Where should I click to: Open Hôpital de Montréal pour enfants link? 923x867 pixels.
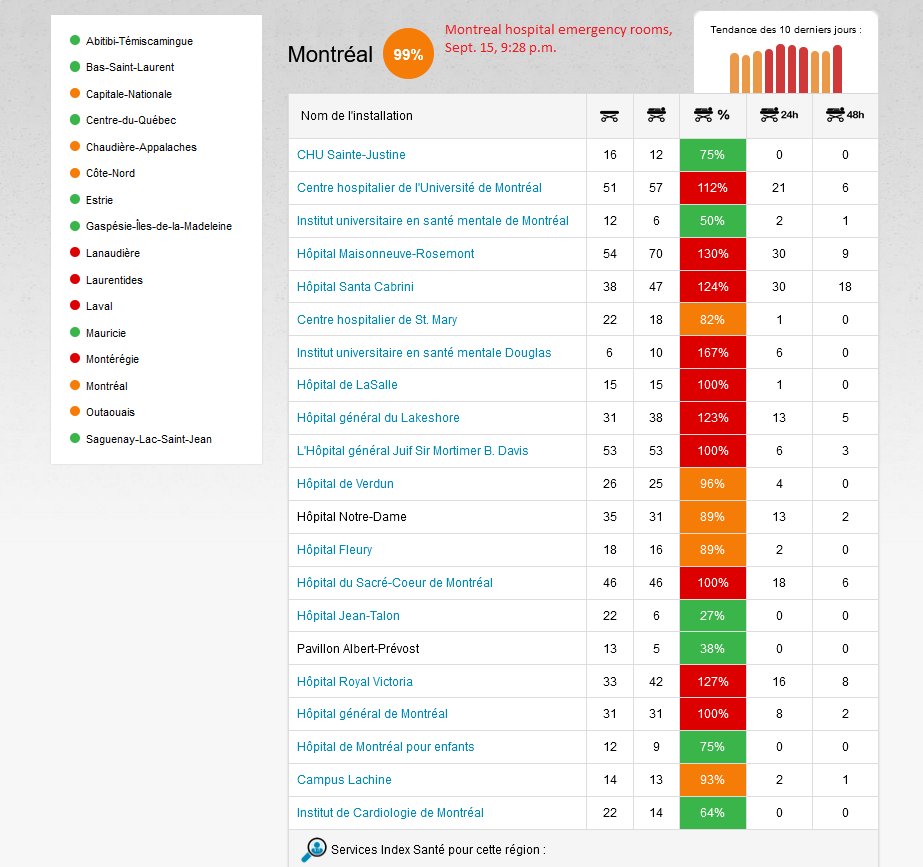[x=385, y=747]
